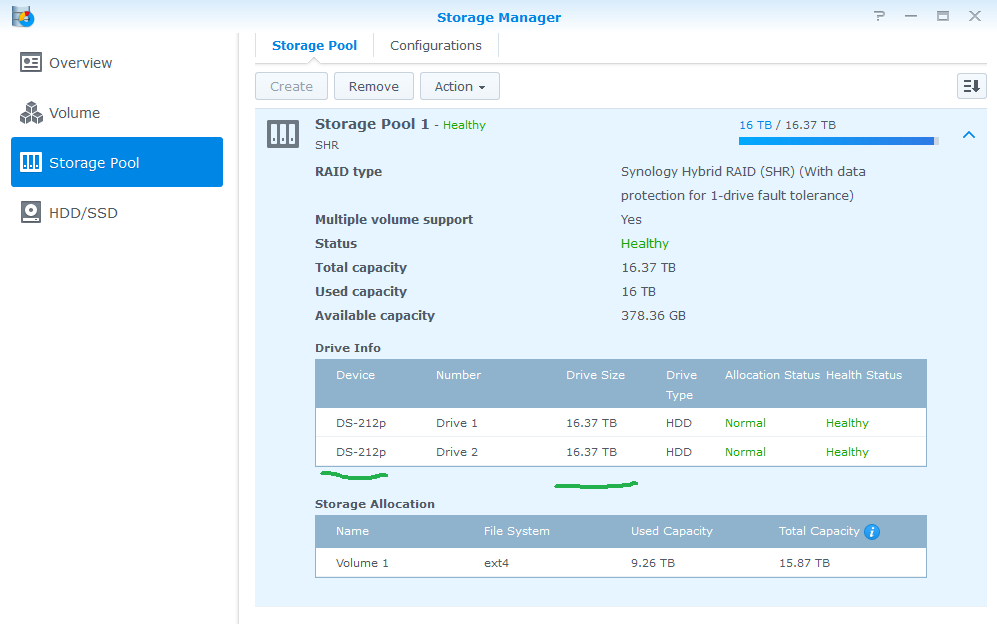The image size is (997, 624).
Task: Click the Storage Pool 1 drive bay icon
Action: tap(283, 134)
